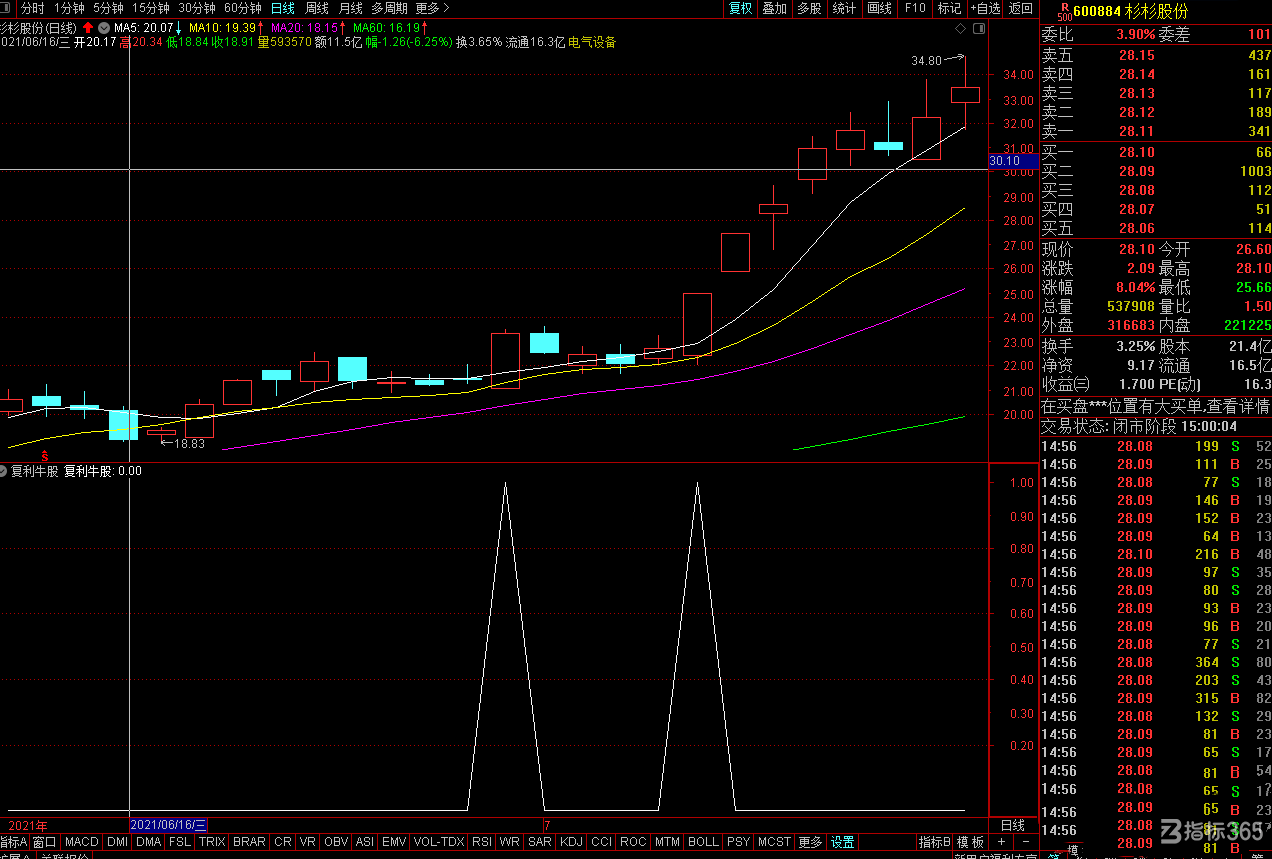Screen dimensions: 1272x859
Task: Expand 更多 indicators at bottom bar
Action: tap(811, 842)
